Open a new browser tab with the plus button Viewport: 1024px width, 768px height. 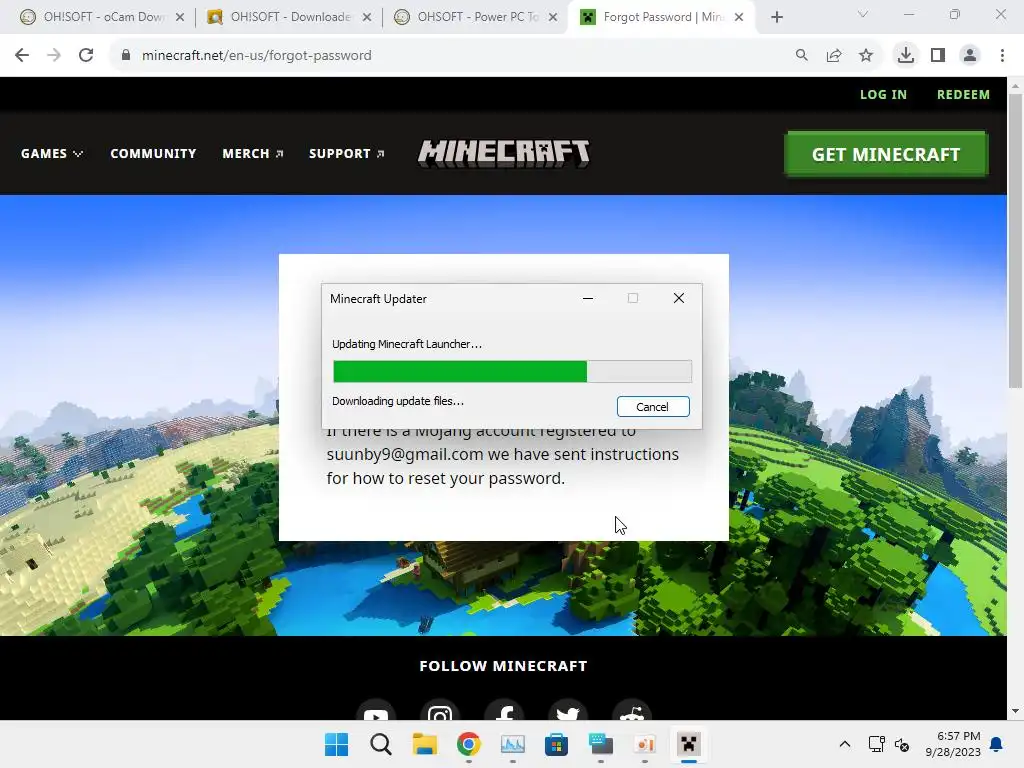pos(776,17)
